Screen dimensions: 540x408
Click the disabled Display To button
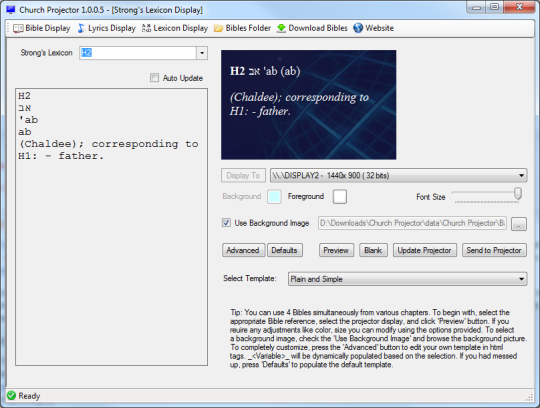[x=243, y=175]
